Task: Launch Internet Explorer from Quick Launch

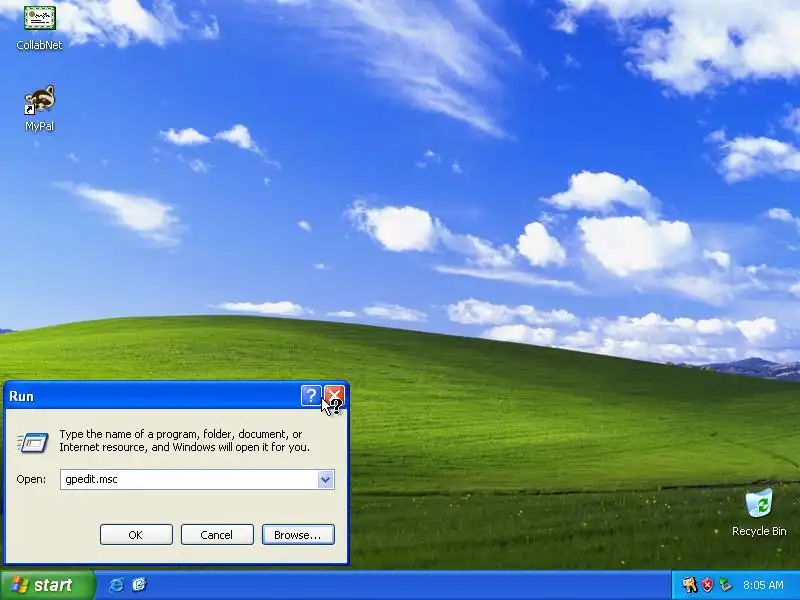Action: pyautogui.click(x=116, y=585)
